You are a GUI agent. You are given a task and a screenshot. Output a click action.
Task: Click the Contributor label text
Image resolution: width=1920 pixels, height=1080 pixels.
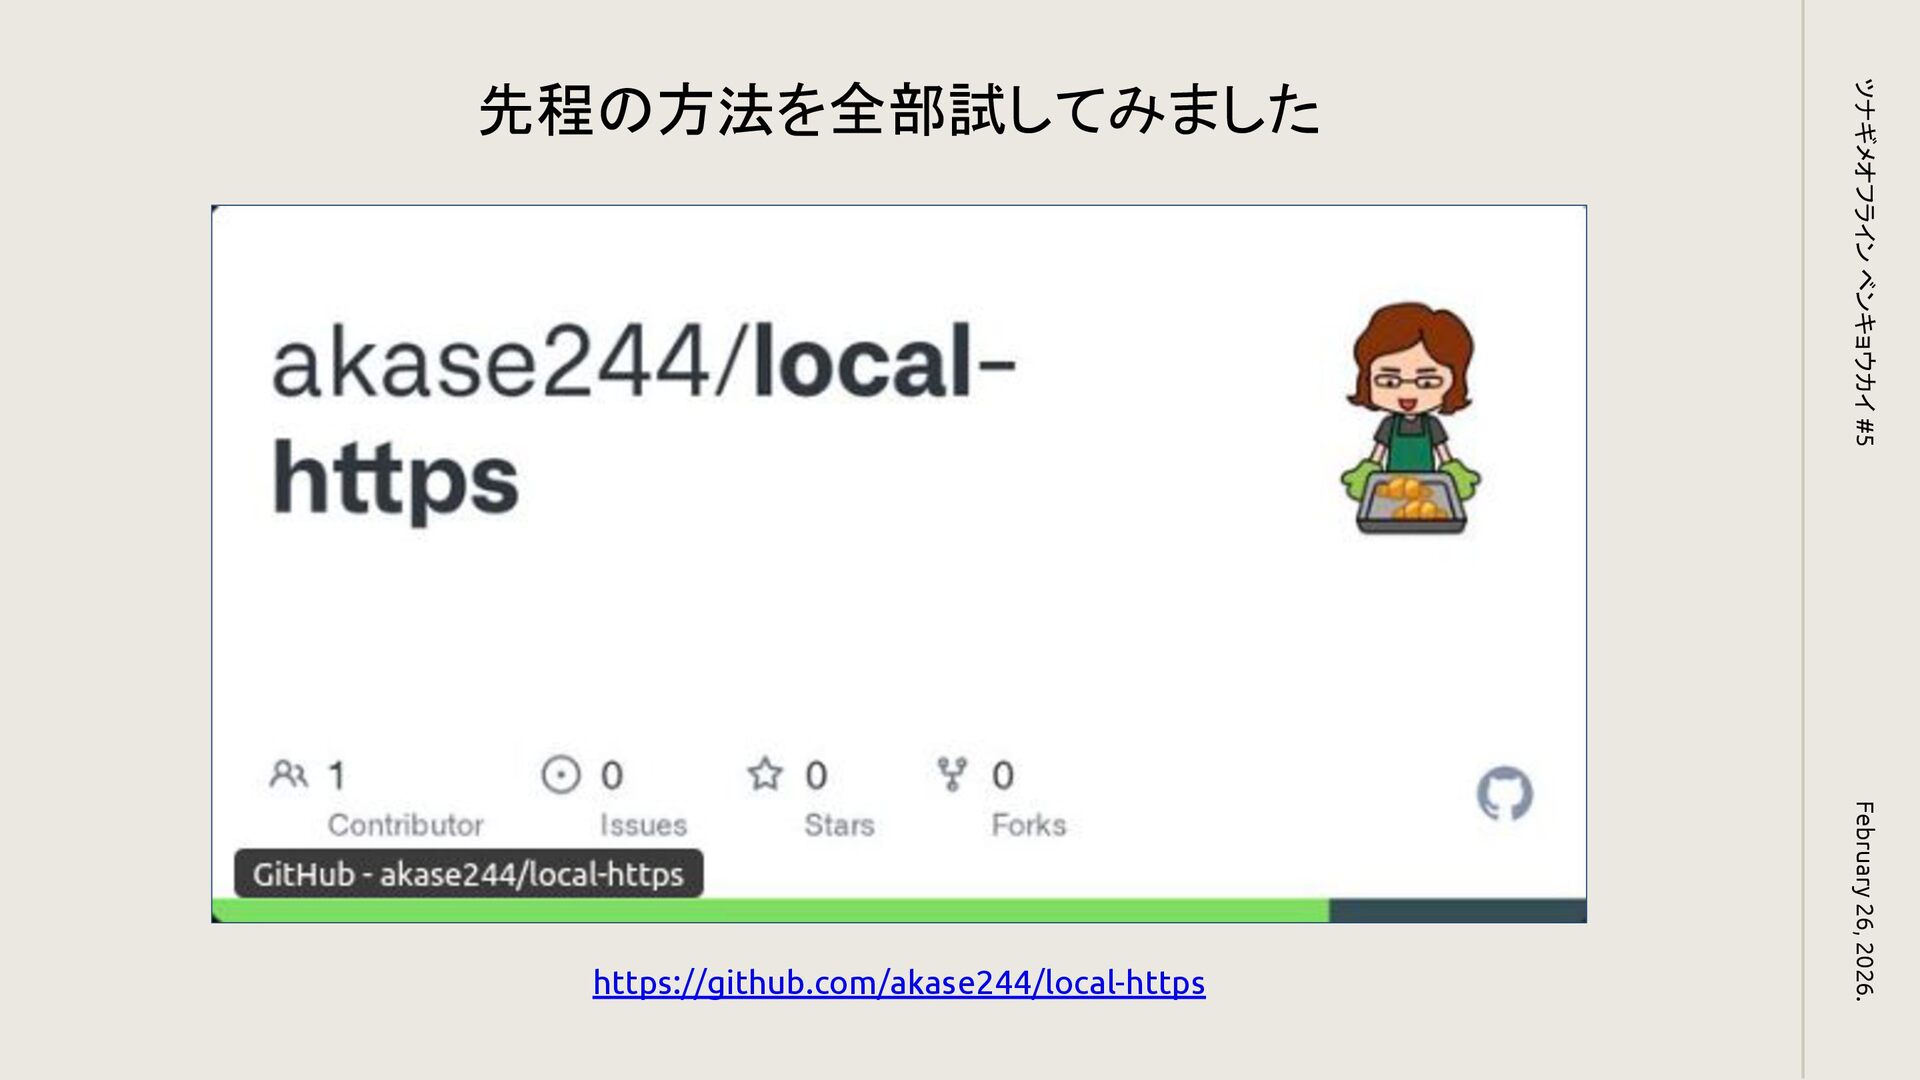(405, 825)
